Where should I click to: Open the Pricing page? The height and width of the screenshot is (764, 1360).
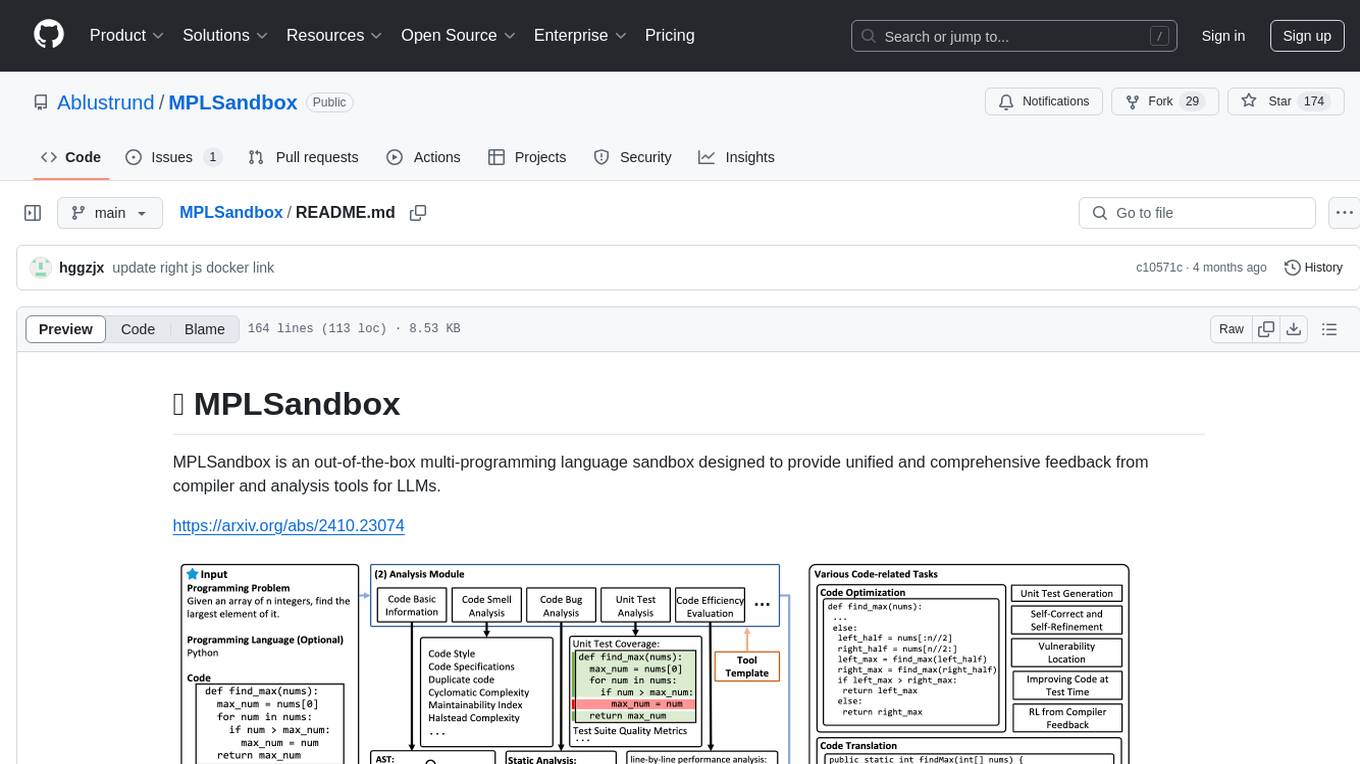click(670, 35)
